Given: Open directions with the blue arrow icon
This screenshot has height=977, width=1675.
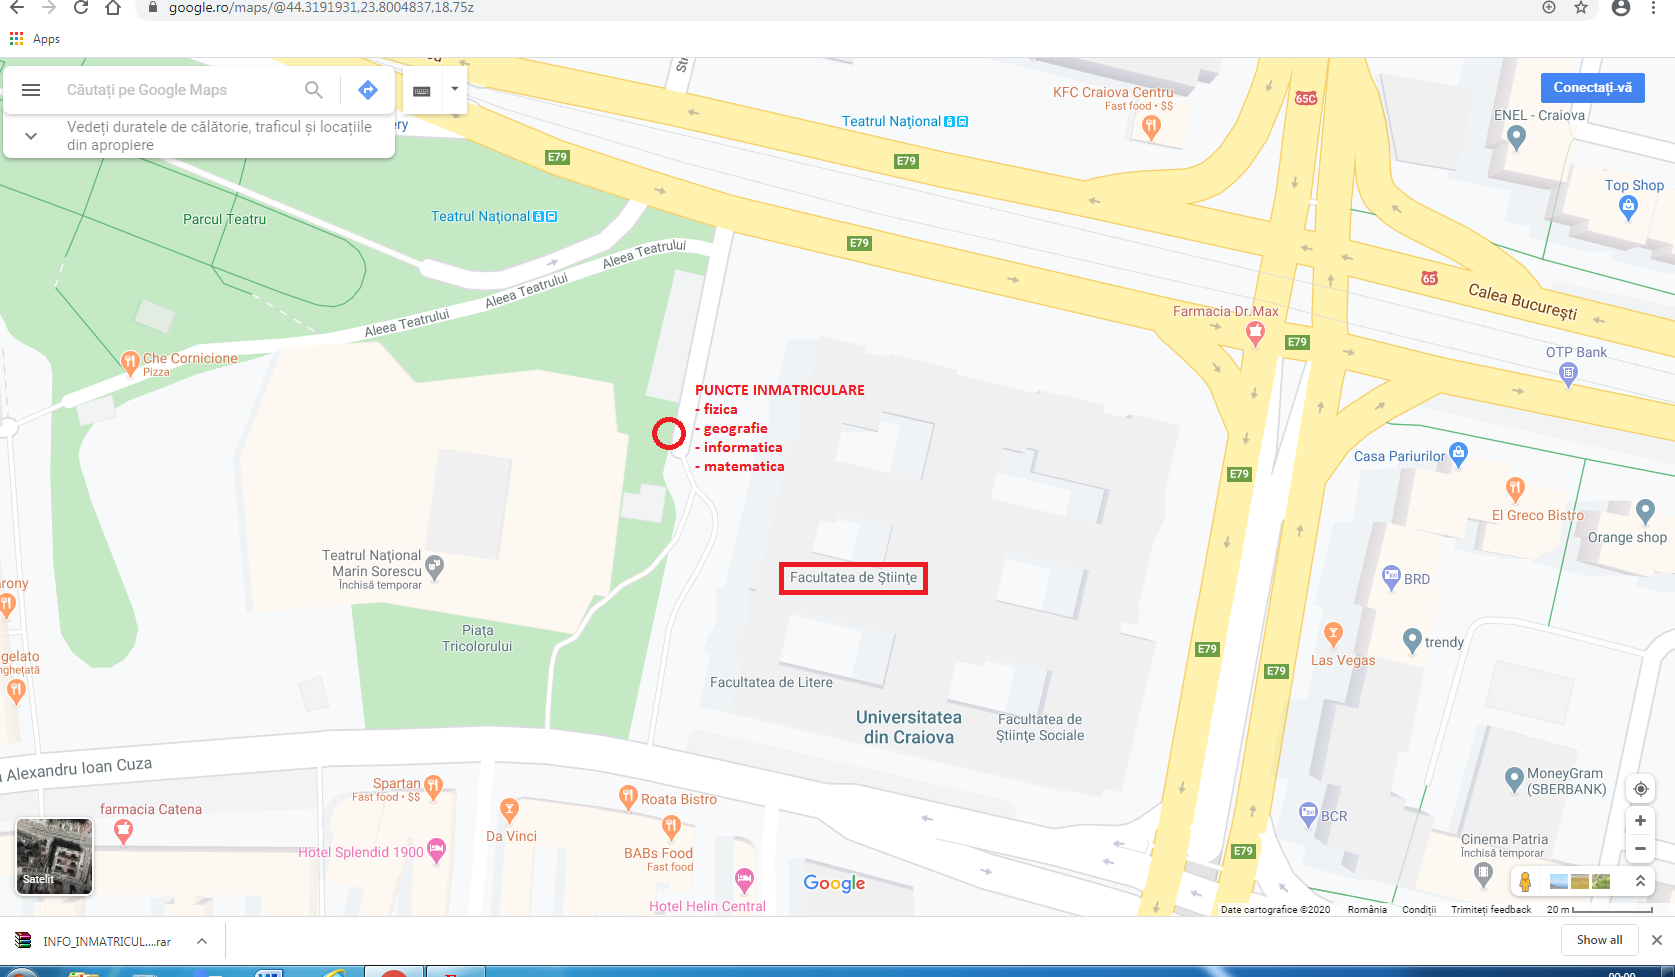Looking at the screenshot, I should (x=368, y=90).
